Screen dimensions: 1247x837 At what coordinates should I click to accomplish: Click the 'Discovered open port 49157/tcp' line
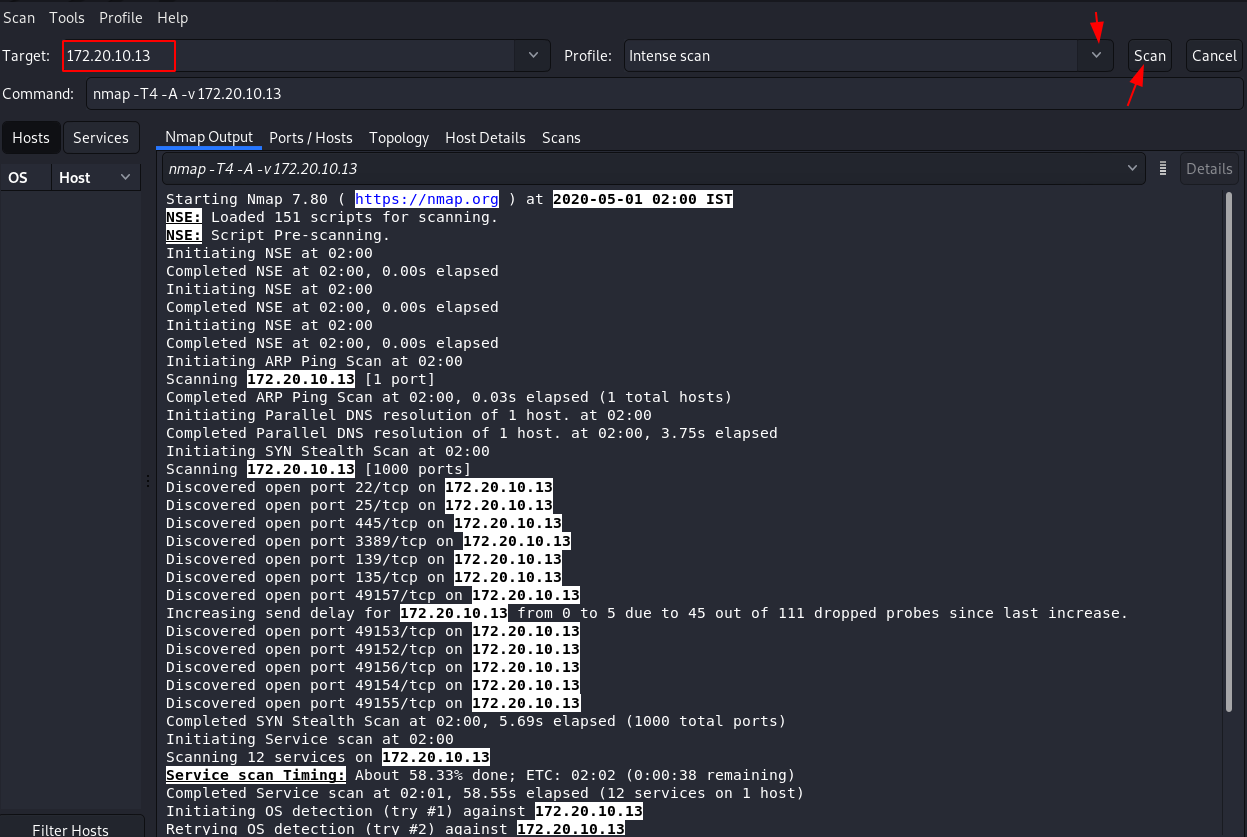[373, 596]
